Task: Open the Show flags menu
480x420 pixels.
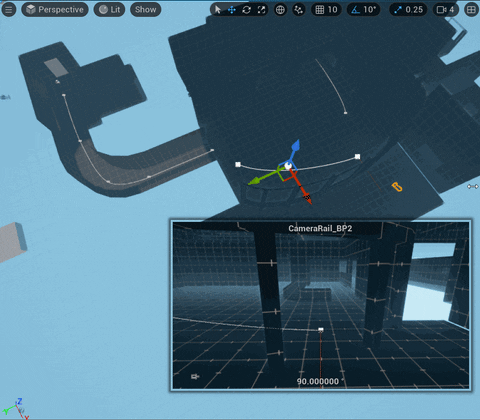Action: (x=146, y=10)
